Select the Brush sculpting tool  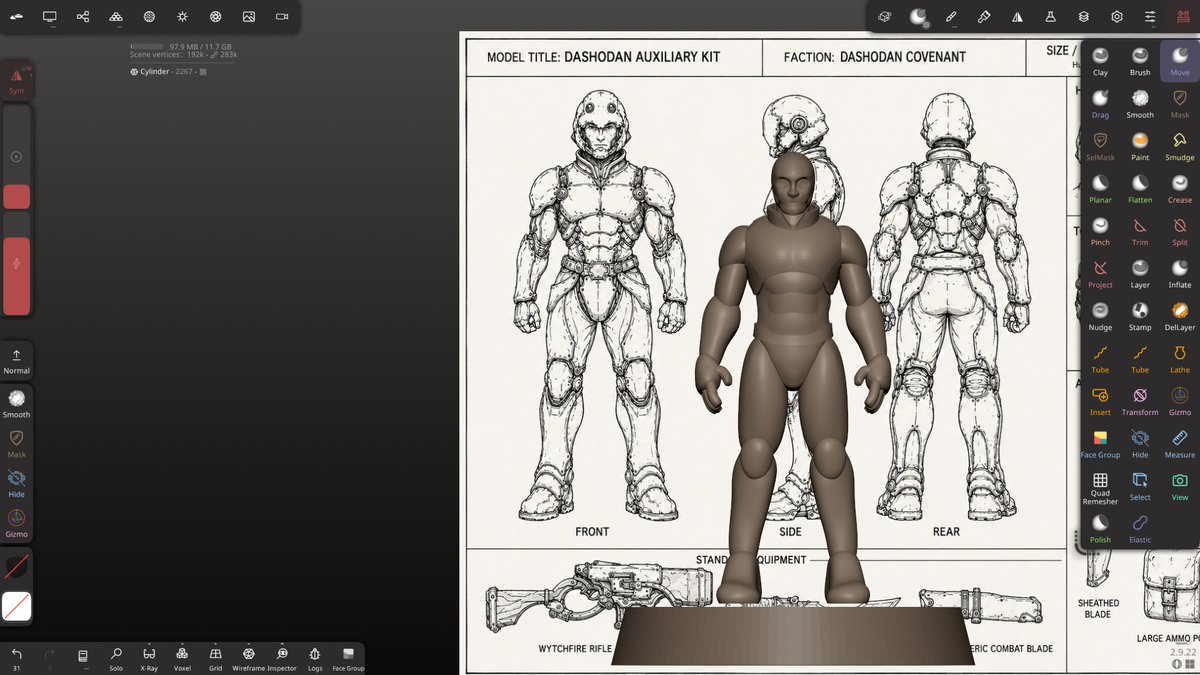click(1140, 62)
